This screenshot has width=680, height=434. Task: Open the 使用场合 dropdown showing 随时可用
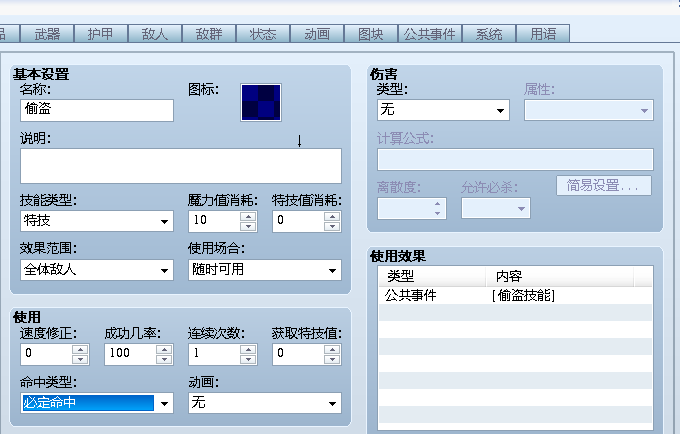tap(265, 270)
